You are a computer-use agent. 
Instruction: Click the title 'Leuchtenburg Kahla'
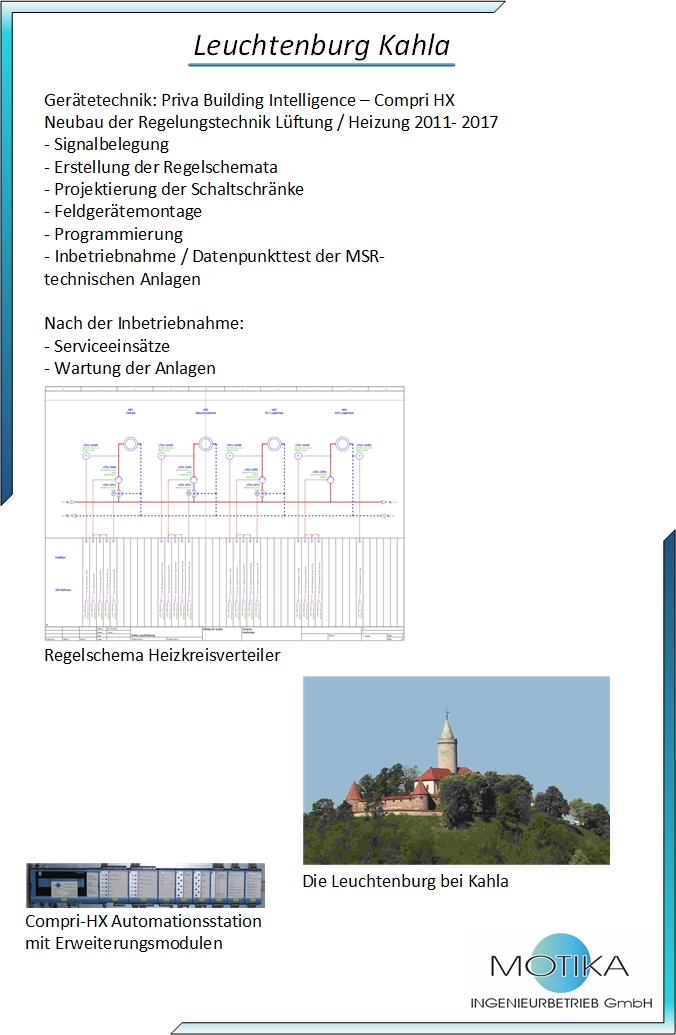pos(321,46)
